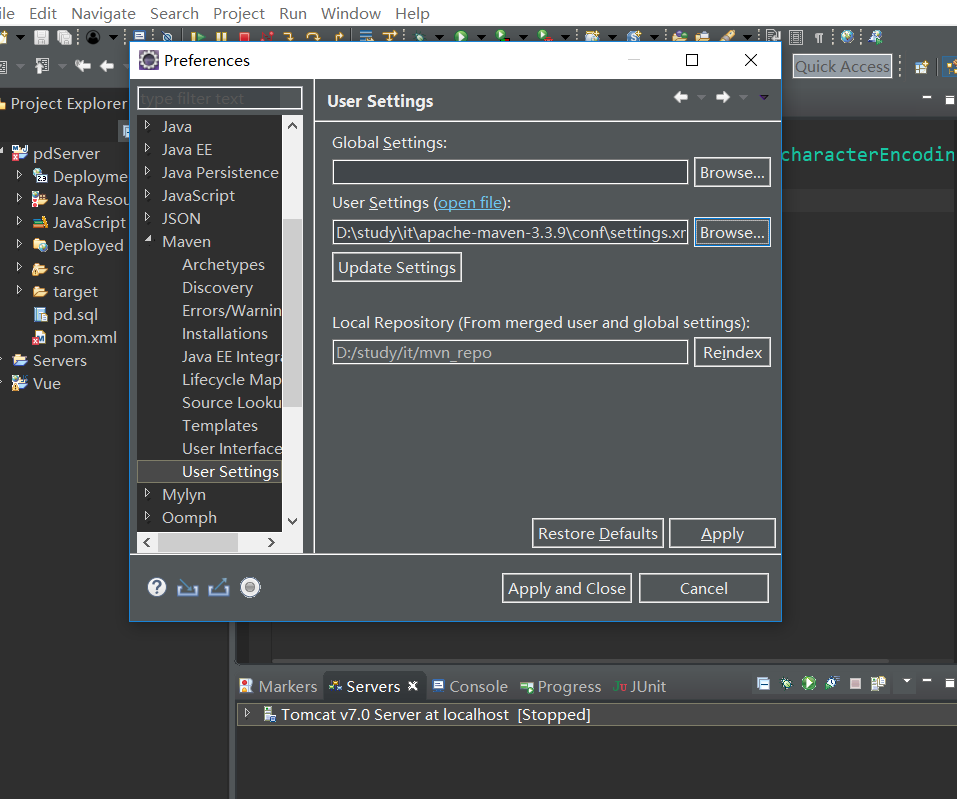
Task: Click the Update Settings button
Action: (397, 267)
